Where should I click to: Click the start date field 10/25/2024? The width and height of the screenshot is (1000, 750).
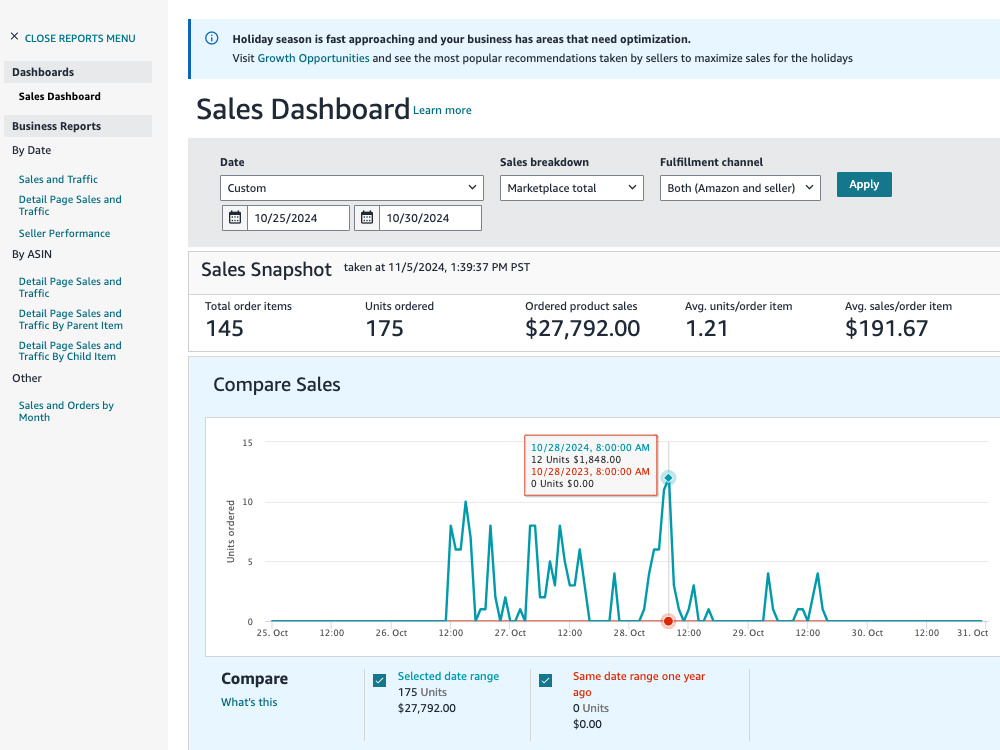point(298,218)
